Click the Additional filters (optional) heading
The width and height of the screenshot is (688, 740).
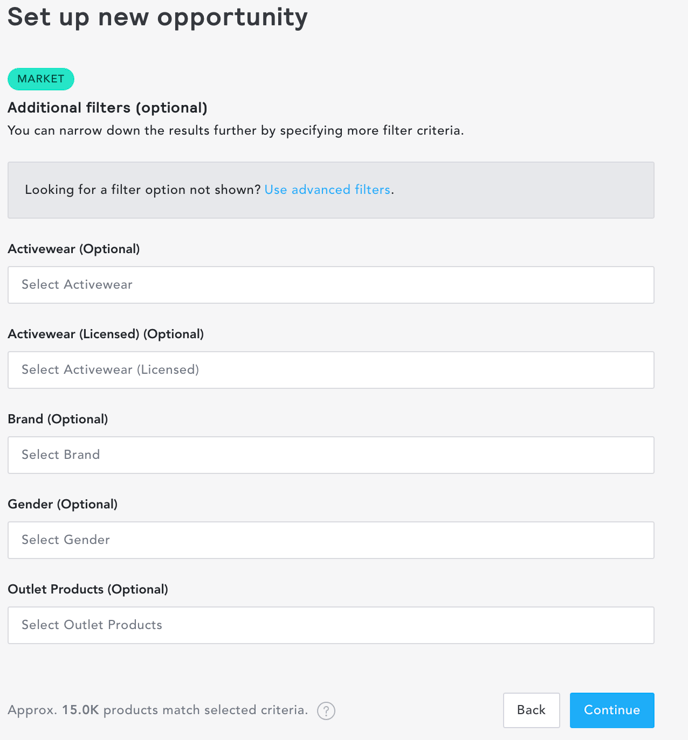[x=108, y=108]
